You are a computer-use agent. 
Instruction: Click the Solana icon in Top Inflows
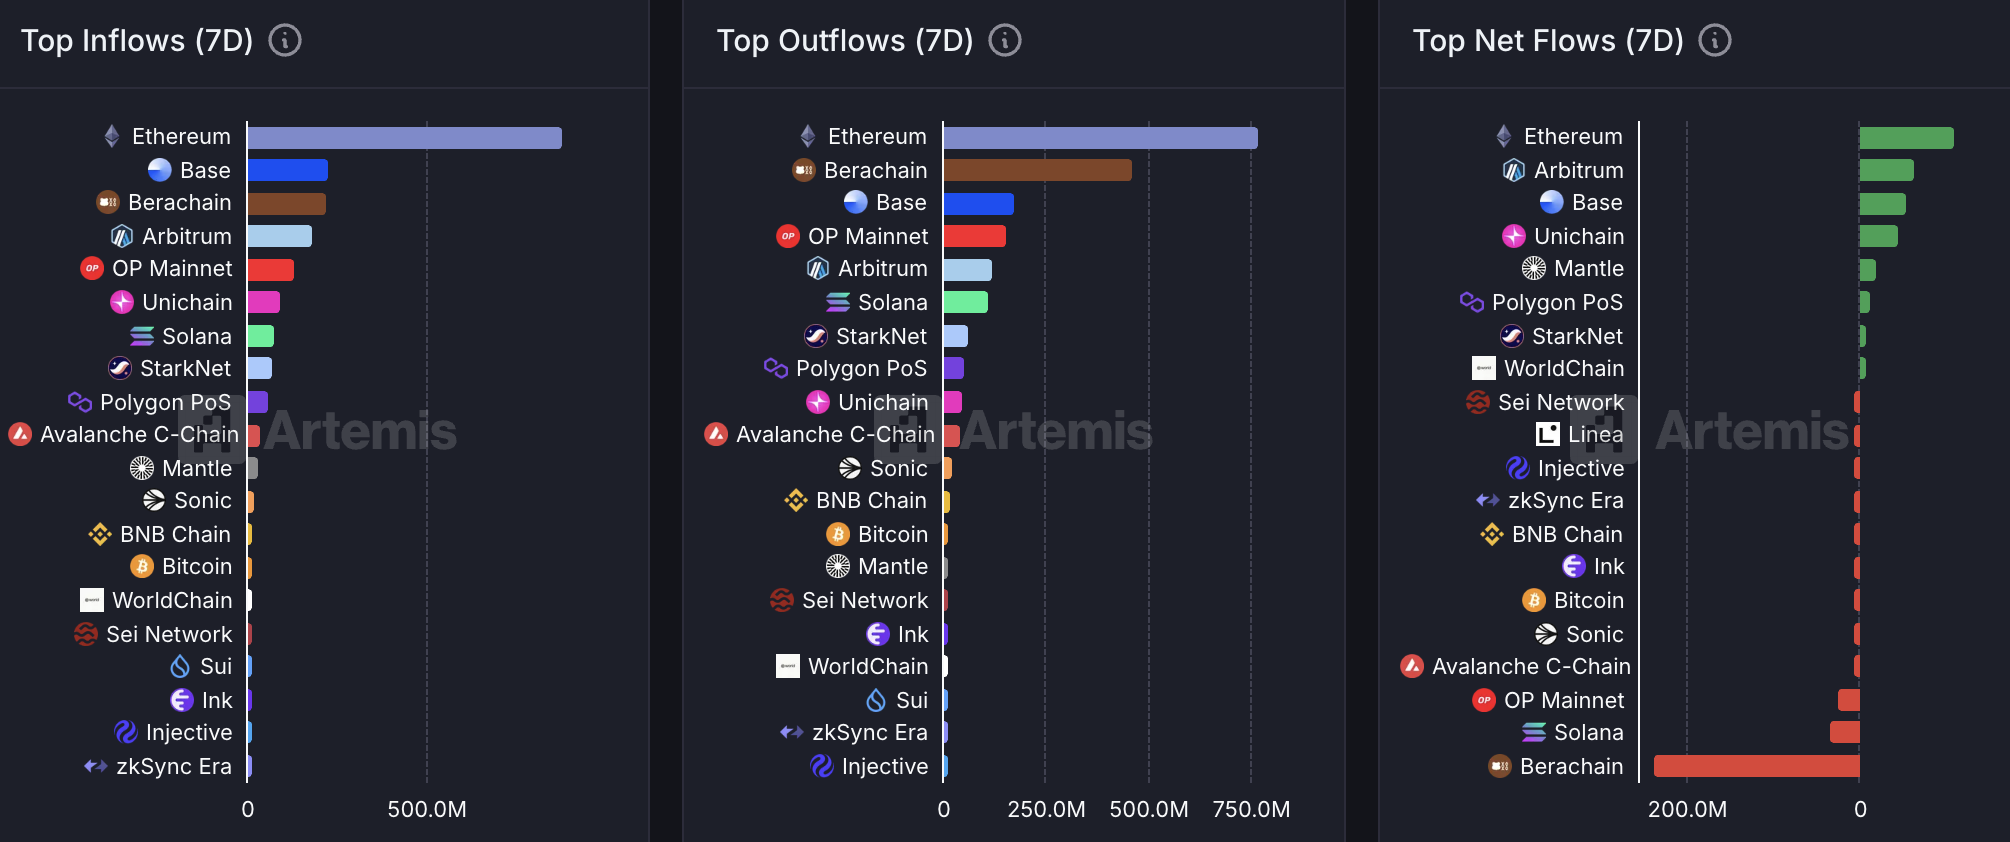tap(142, 336)
